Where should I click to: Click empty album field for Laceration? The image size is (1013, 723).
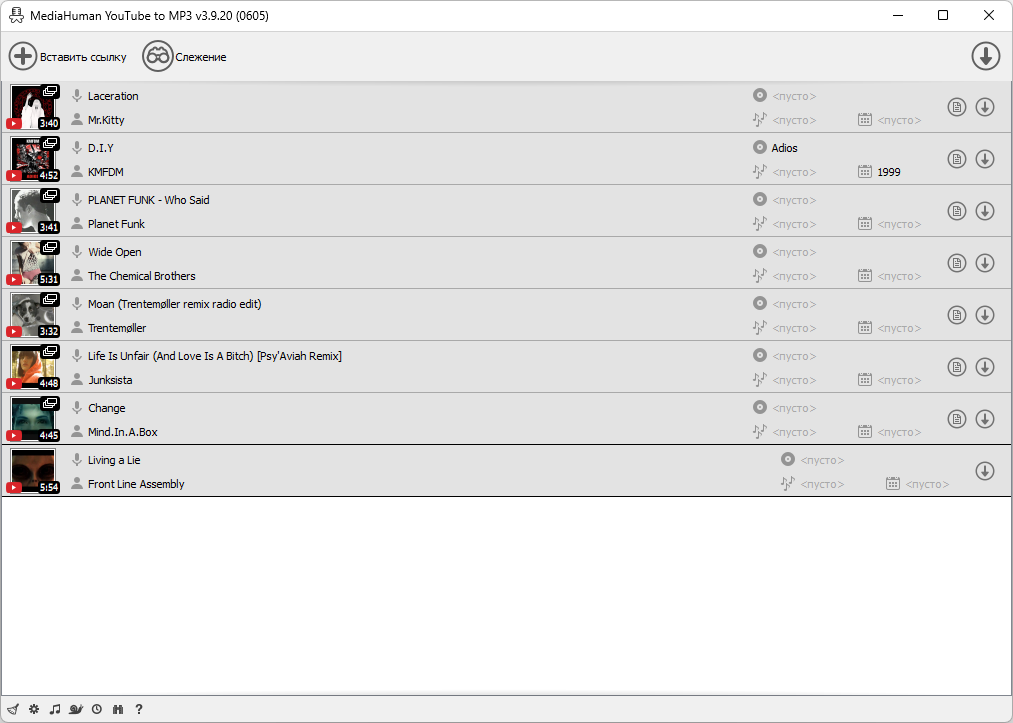coord(794,96)
